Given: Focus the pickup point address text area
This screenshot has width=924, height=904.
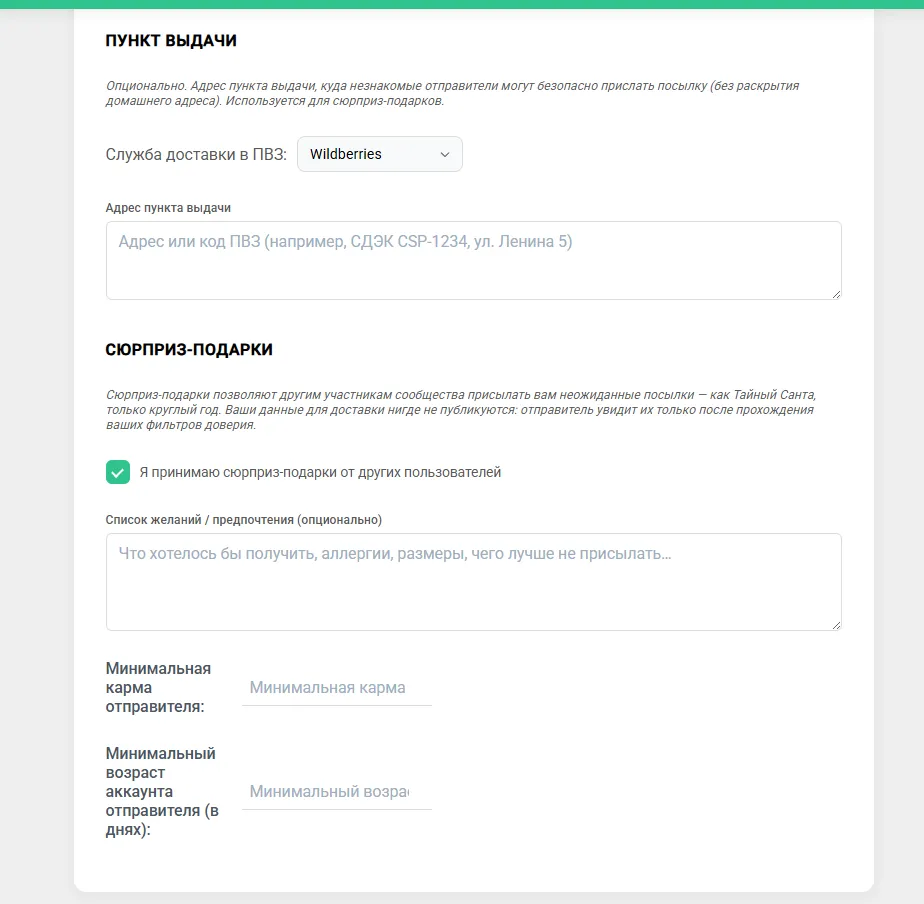Looking at the screenshot, I should 474,260.
